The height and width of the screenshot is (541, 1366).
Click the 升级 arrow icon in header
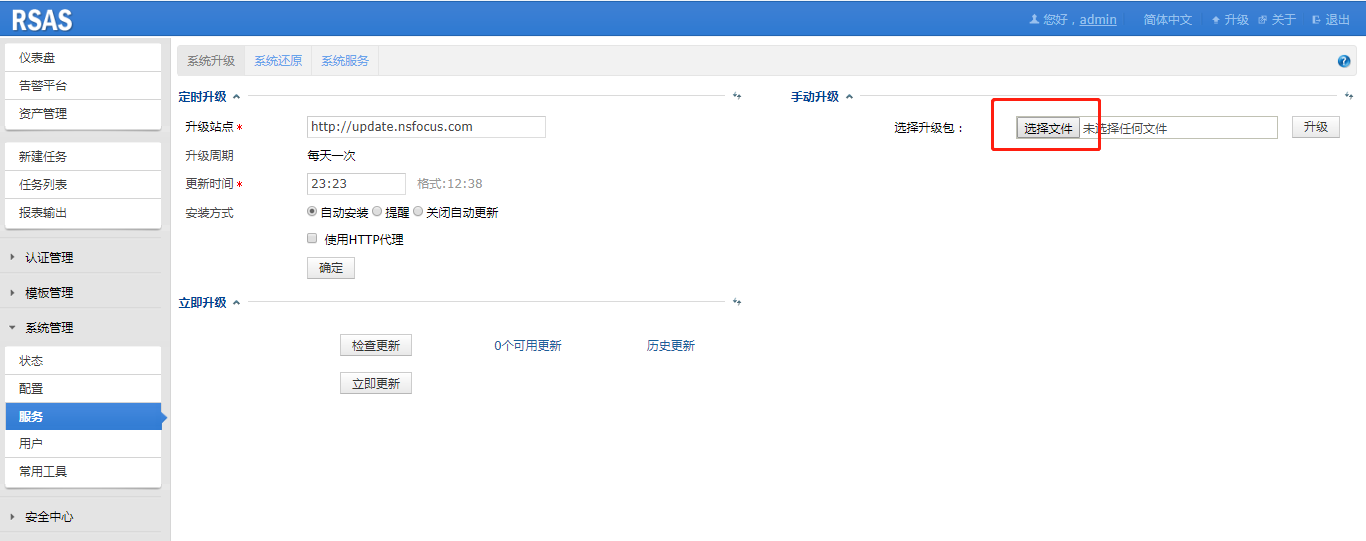click(1216, 20)
